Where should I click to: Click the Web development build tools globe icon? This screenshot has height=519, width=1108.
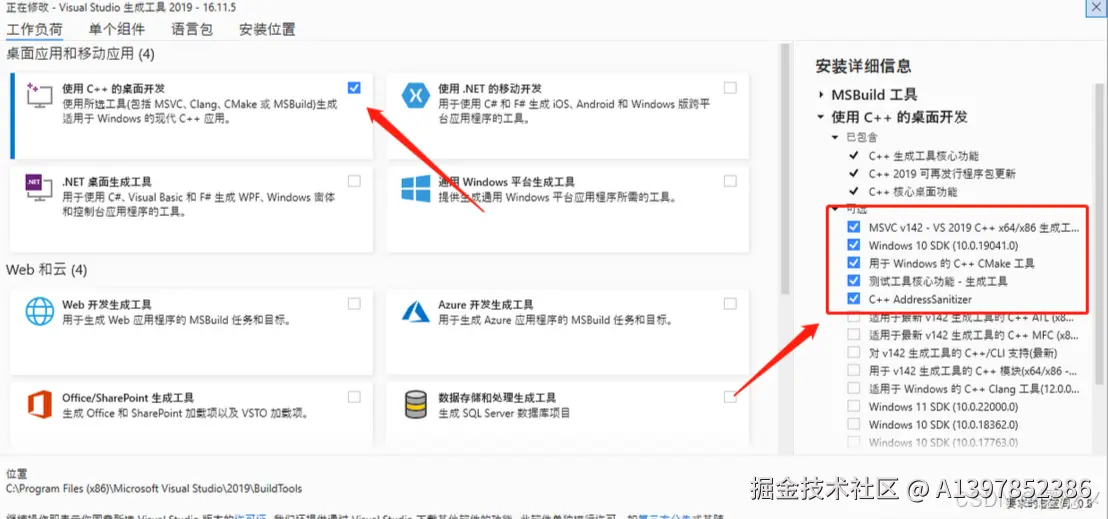click(40, 311)
